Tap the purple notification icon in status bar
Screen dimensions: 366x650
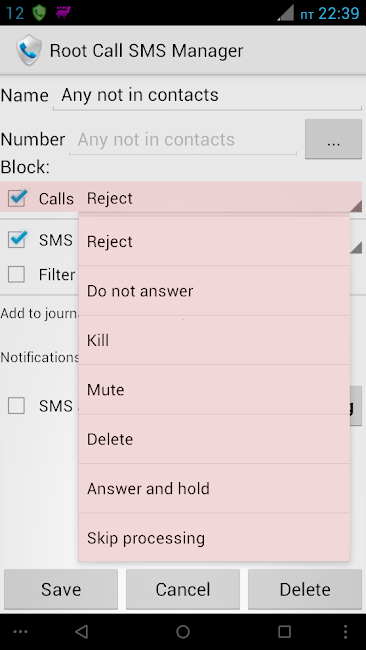[x=63, y=12]
